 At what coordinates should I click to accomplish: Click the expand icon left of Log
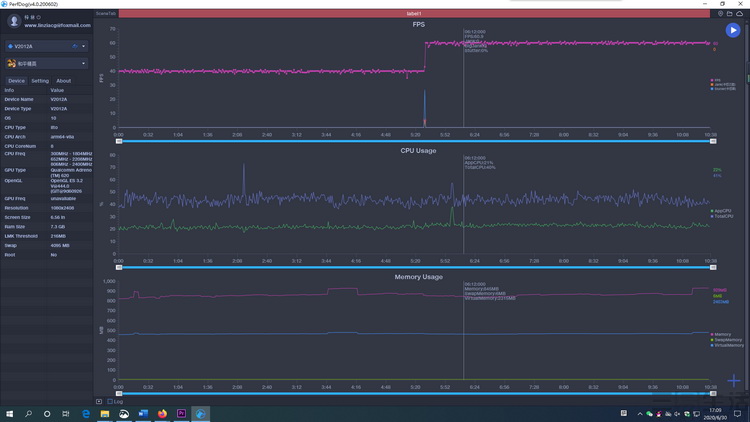(x=99, y=401)
